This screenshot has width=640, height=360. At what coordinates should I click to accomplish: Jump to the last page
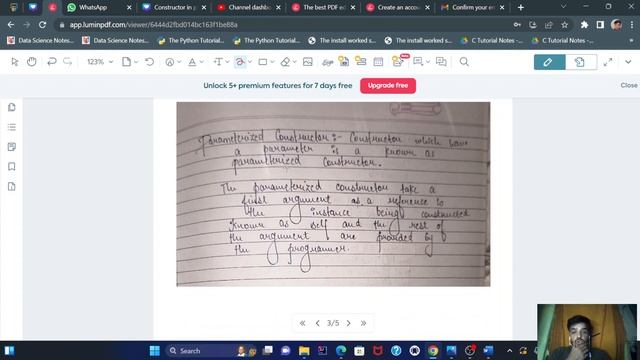pos(363,323)
